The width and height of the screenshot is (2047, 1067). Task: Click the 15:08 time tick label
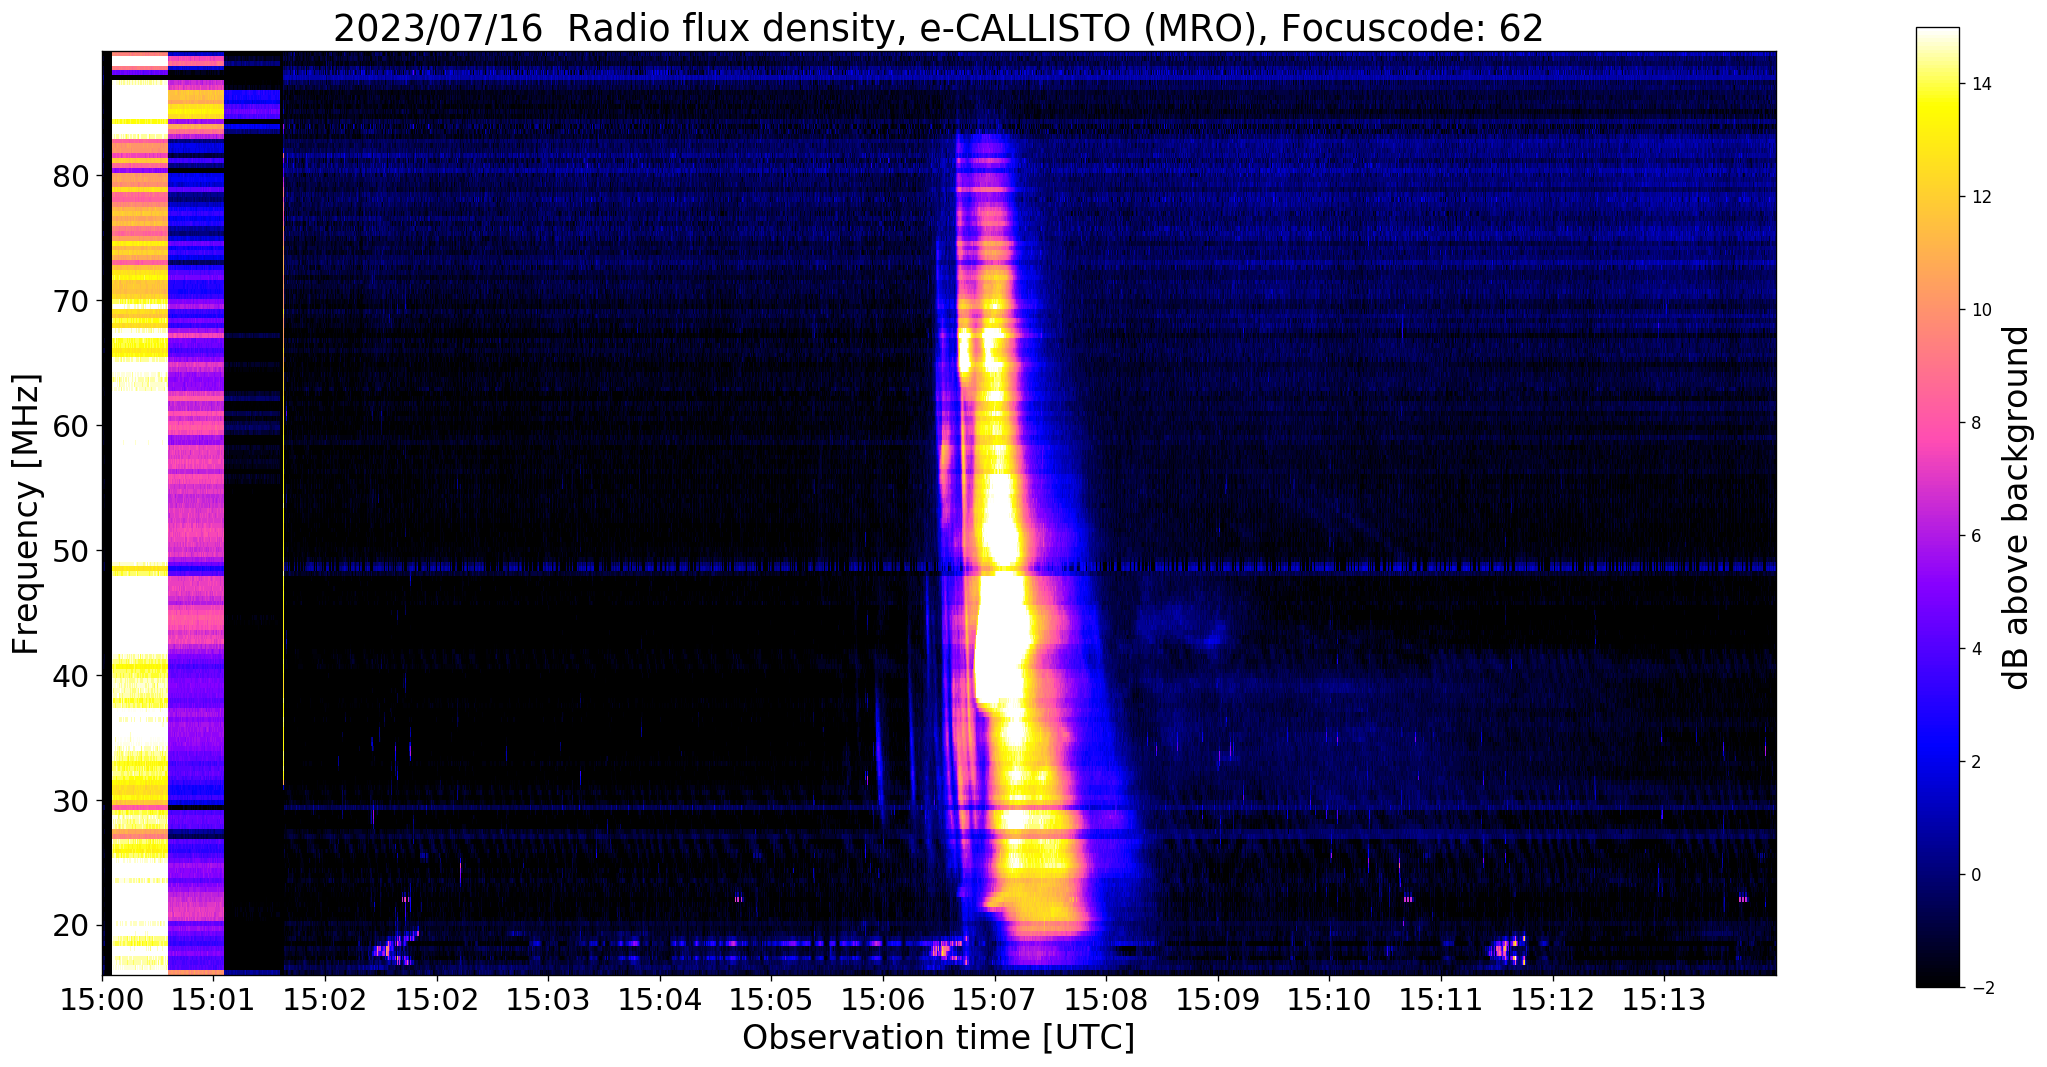pyautogui.click(x=1106, y=1000)
